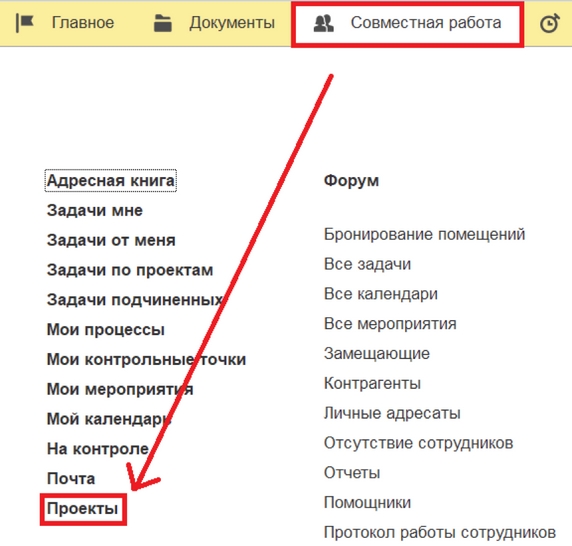Image resolution: width=572 pixels, height=546 pixels.
Task: Open Протокол работы сотрудников
Action: (x=440, y=533)
